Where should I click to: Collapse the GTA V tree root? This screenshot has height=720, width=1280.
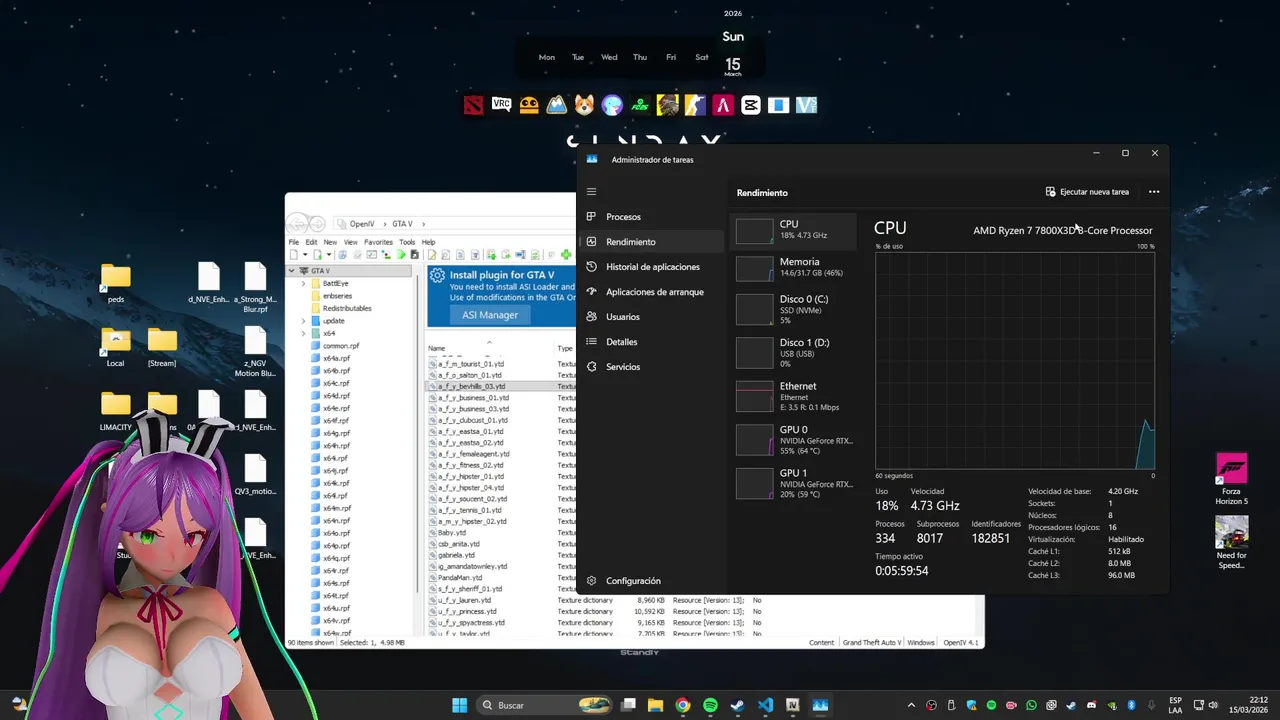coord(292,271)
